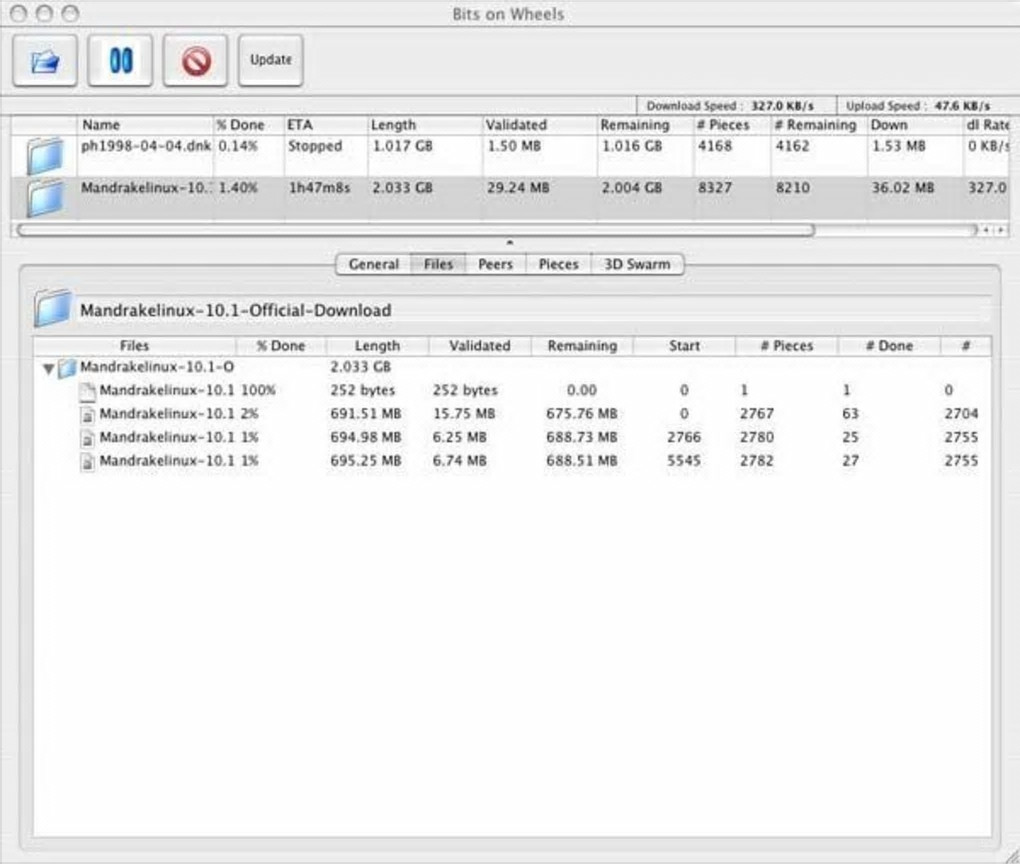
Task: Click the 2704 value in last column
Action: (961, 414)
